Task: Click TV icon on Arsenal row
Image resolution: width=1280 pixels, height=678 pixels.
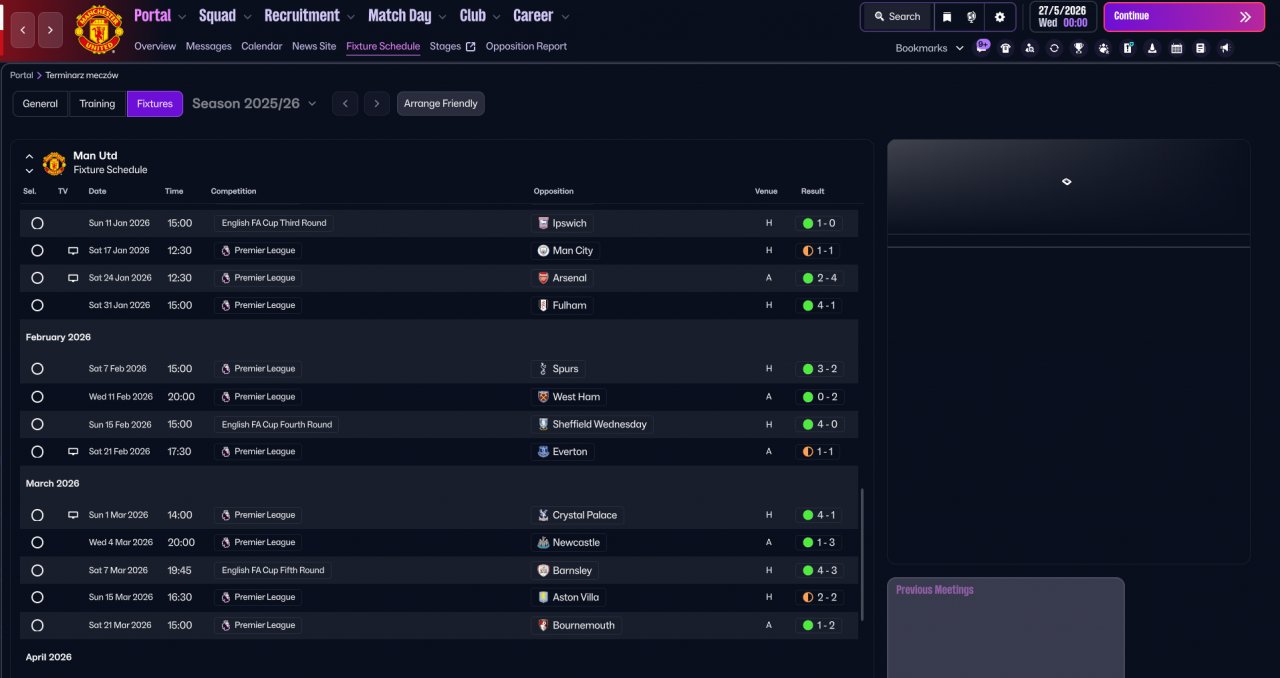Action: (x=73, y=278)
